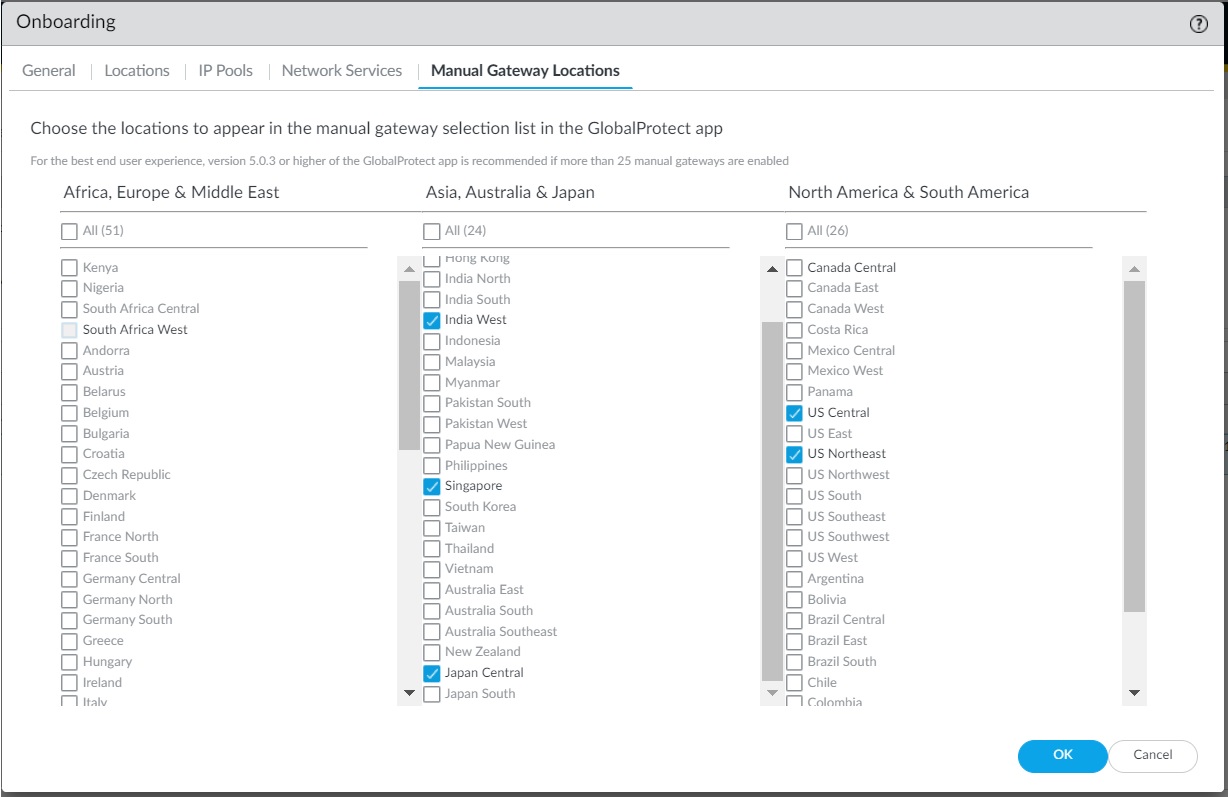Click the Americas right scrollbar thumb
The height and width of the screenshot is (797, 1228).
1134,445
